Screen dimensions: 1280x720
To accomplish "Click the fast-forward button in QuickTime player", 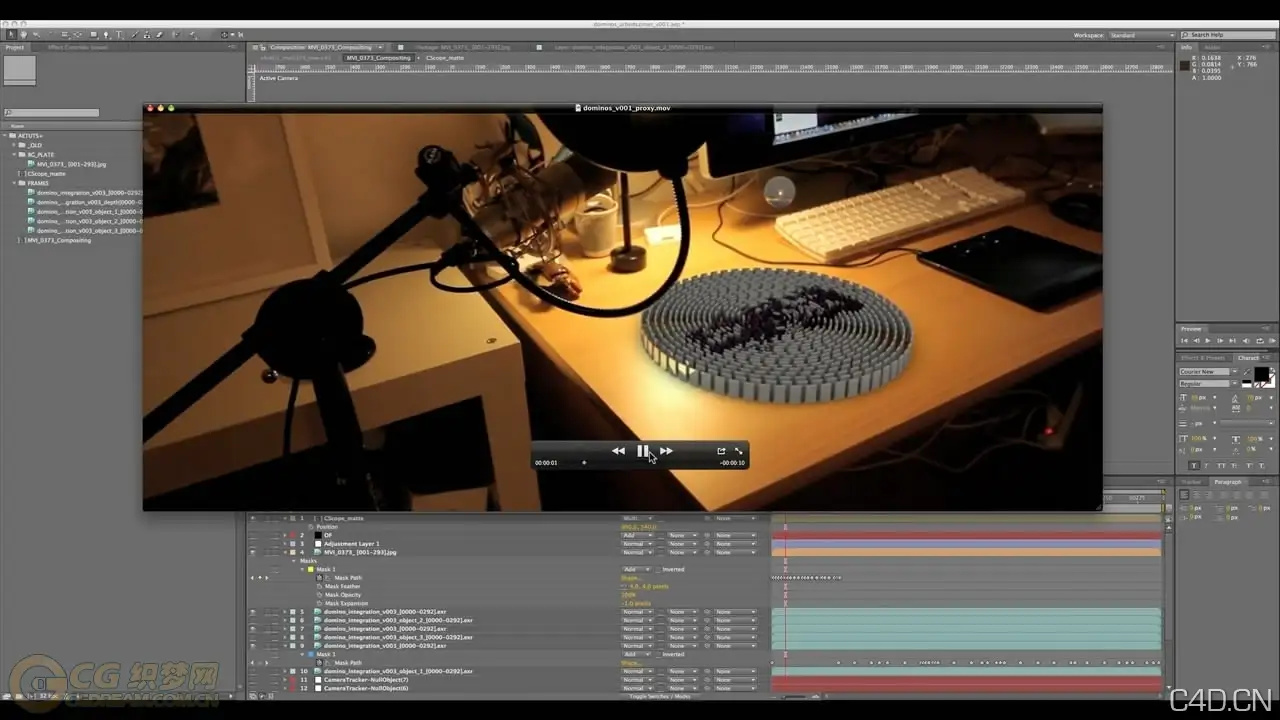I will [666, 451].
